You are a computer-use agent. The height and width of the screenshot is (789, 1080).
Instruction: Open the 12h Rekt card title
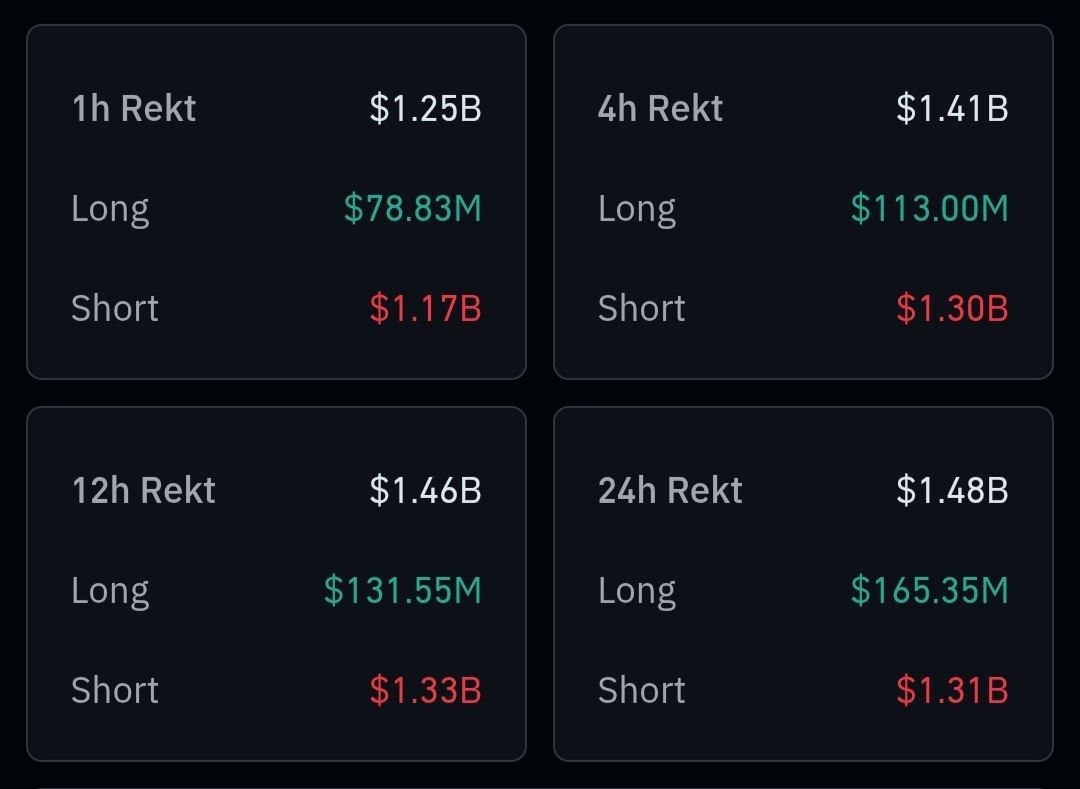[x=144, y=490]
